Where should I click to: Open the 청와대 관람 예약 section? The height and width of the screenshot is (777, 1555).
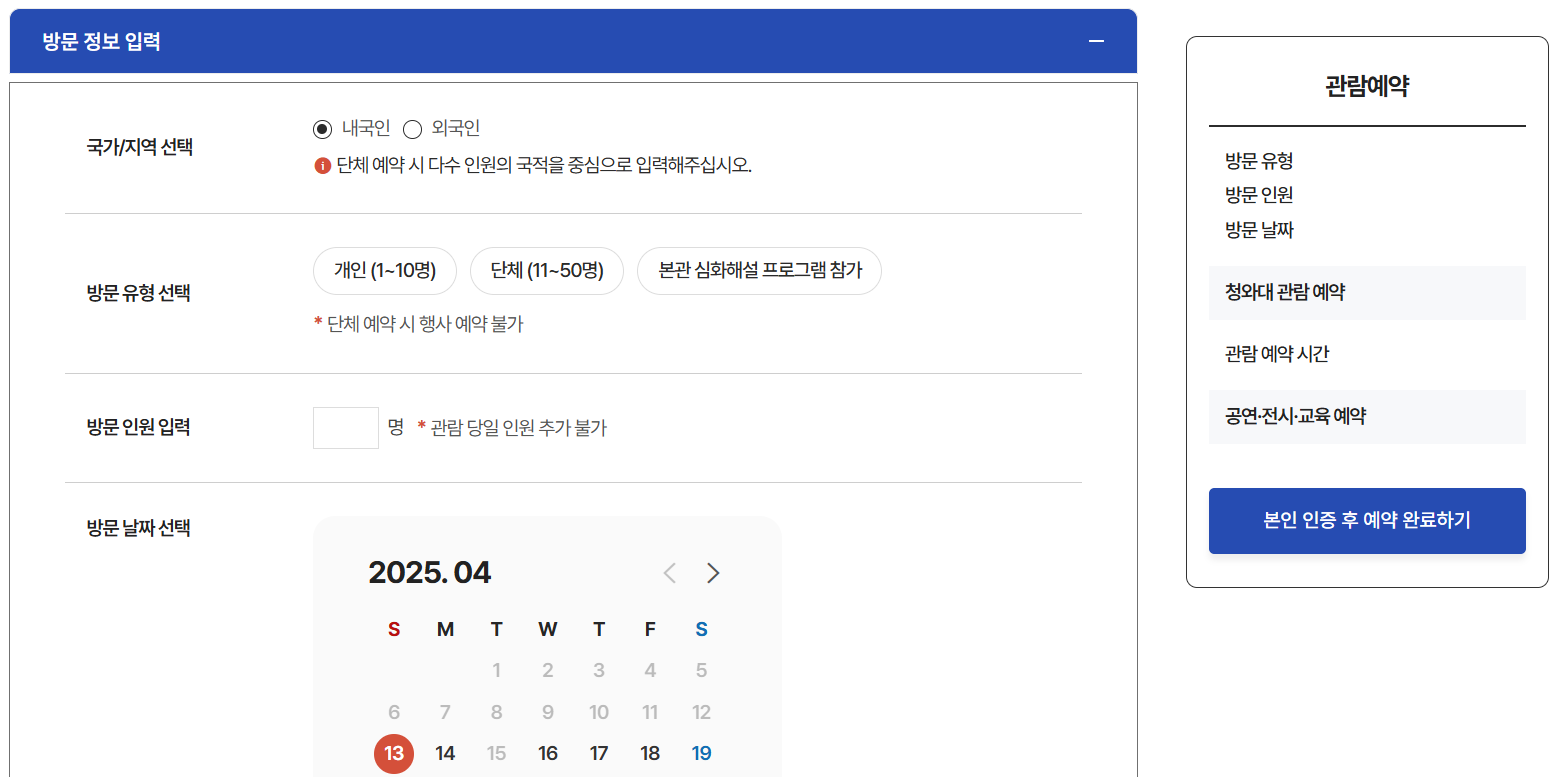click(1367, 292)
